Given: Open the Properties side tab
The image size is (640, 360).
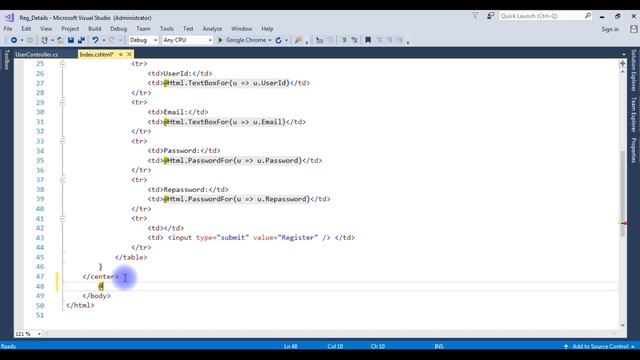Looking at the screenshot, I should (633, 150).
